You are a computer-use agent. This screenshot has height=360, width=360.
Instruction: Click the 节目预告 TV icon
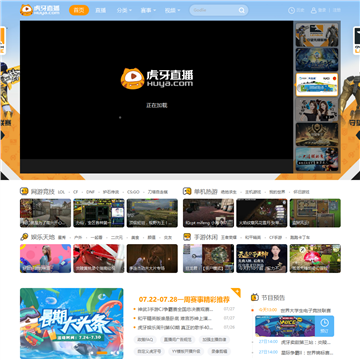255,297
